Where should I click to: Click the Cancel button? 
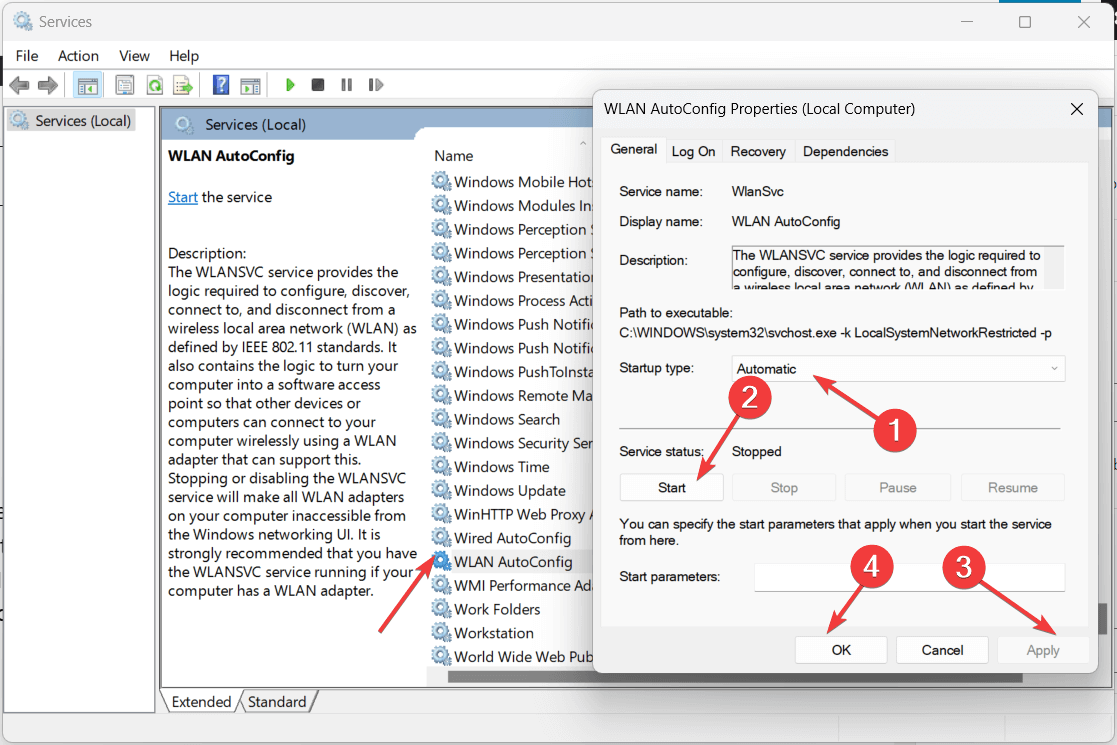pyautogui.click(x=942, y=650)
